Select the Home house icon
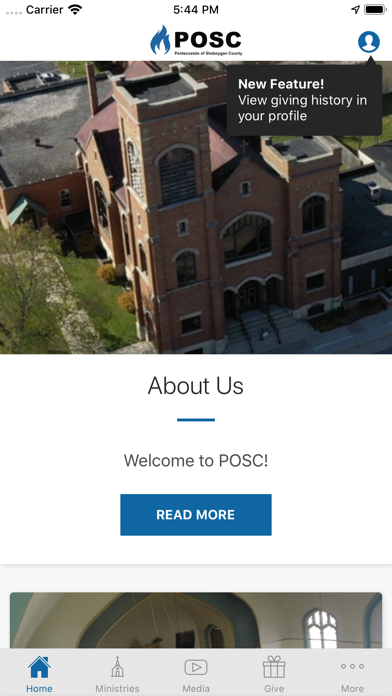Viewport: 392px width, 696px height. coord(39,667)
